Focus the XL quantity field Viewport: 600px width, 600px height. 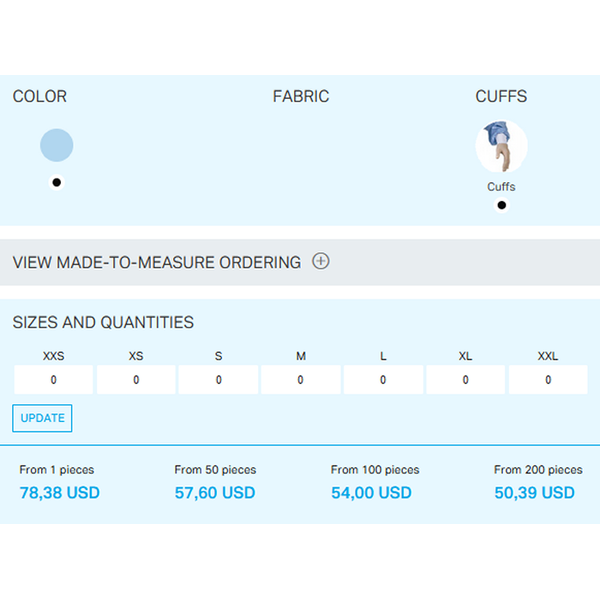tap(466, 380)
